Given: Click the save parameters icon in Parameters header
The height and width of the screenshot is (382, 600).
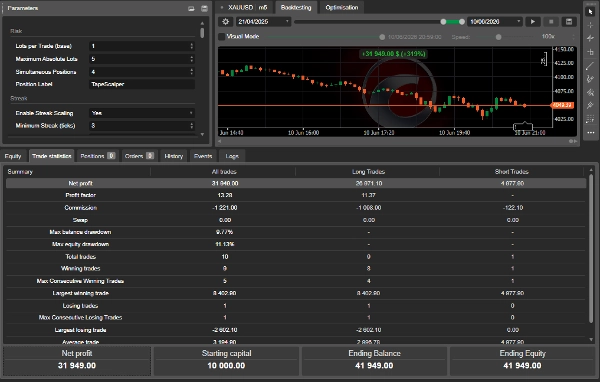Looking at the screenshot, I should [x=204, y=8].
